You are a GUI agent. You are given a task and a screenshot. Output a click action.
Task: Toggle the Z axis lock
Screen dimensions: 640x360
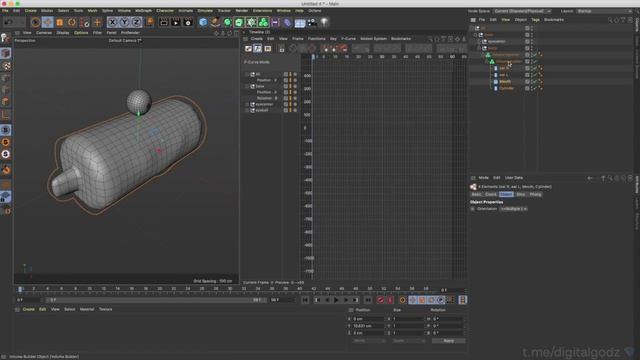pyautogui.click(x=136, y=22)
